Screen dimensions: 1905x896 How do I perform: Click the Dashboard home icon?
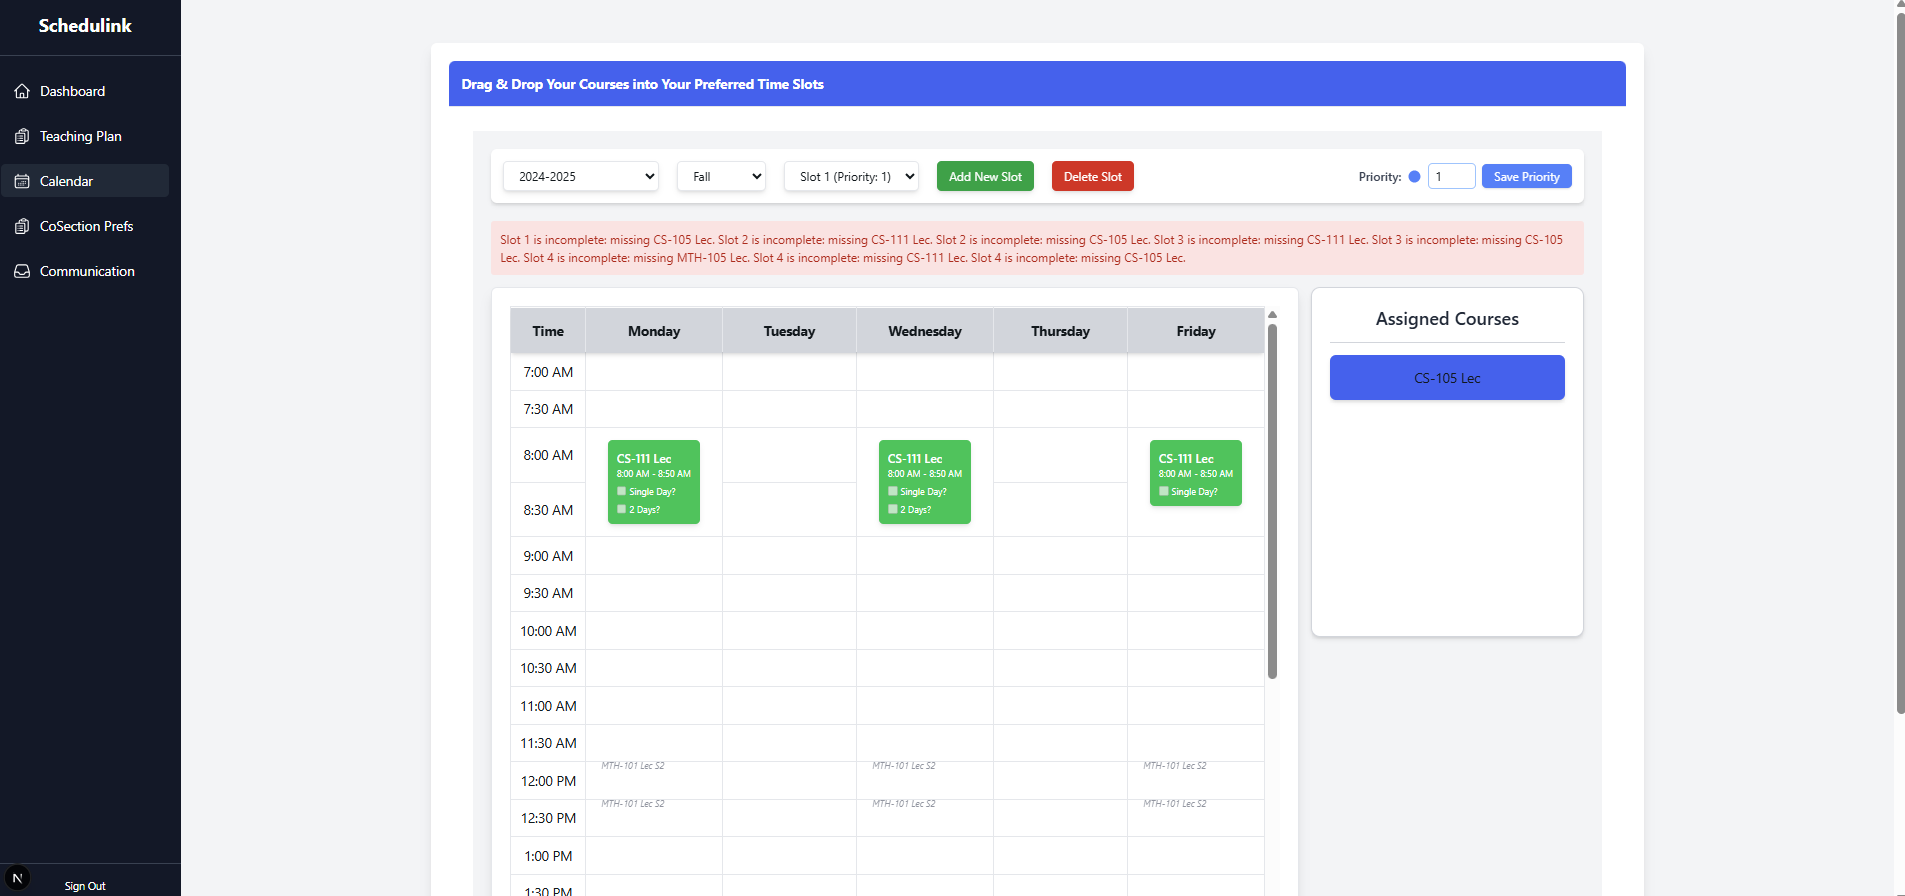pyautogui.click(x=22, y=91)
